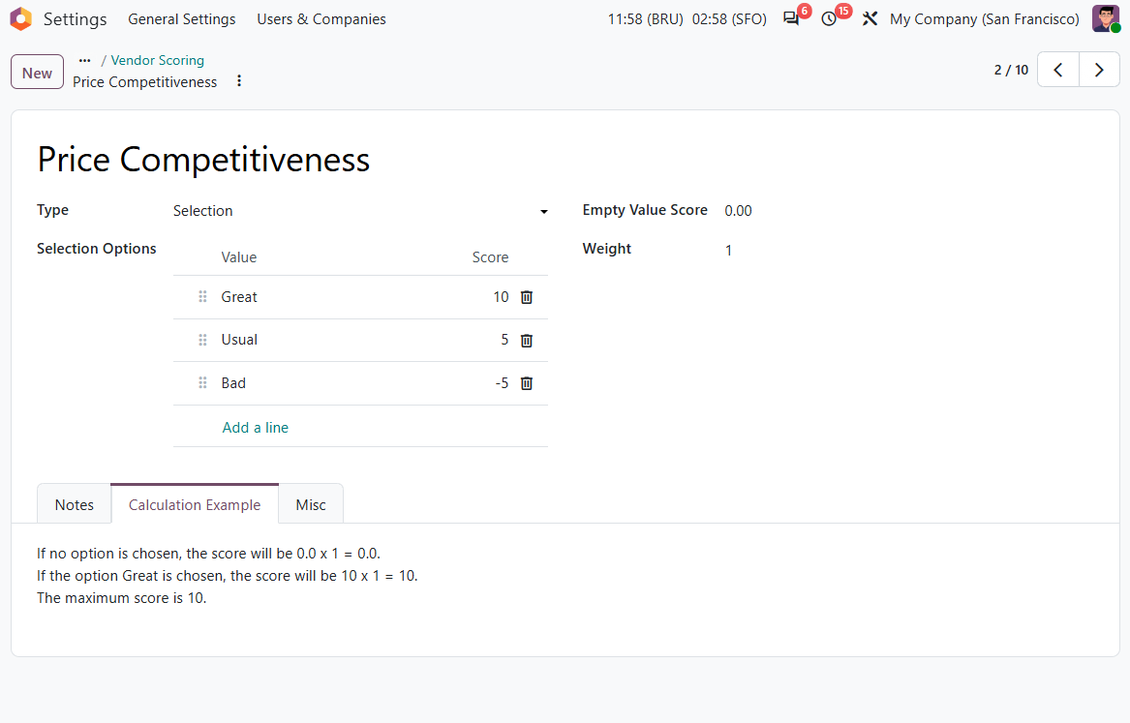The width and height of the screenshot is (1130, 723).
Task: Switch to the Notes tab
Action: click(x=74, y=505)
